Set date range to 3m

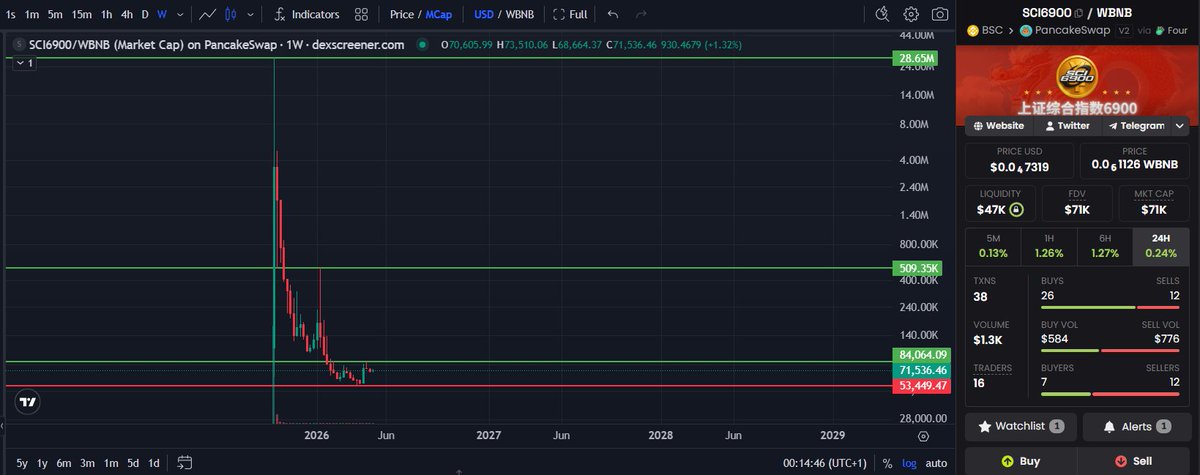click(88, 463)
